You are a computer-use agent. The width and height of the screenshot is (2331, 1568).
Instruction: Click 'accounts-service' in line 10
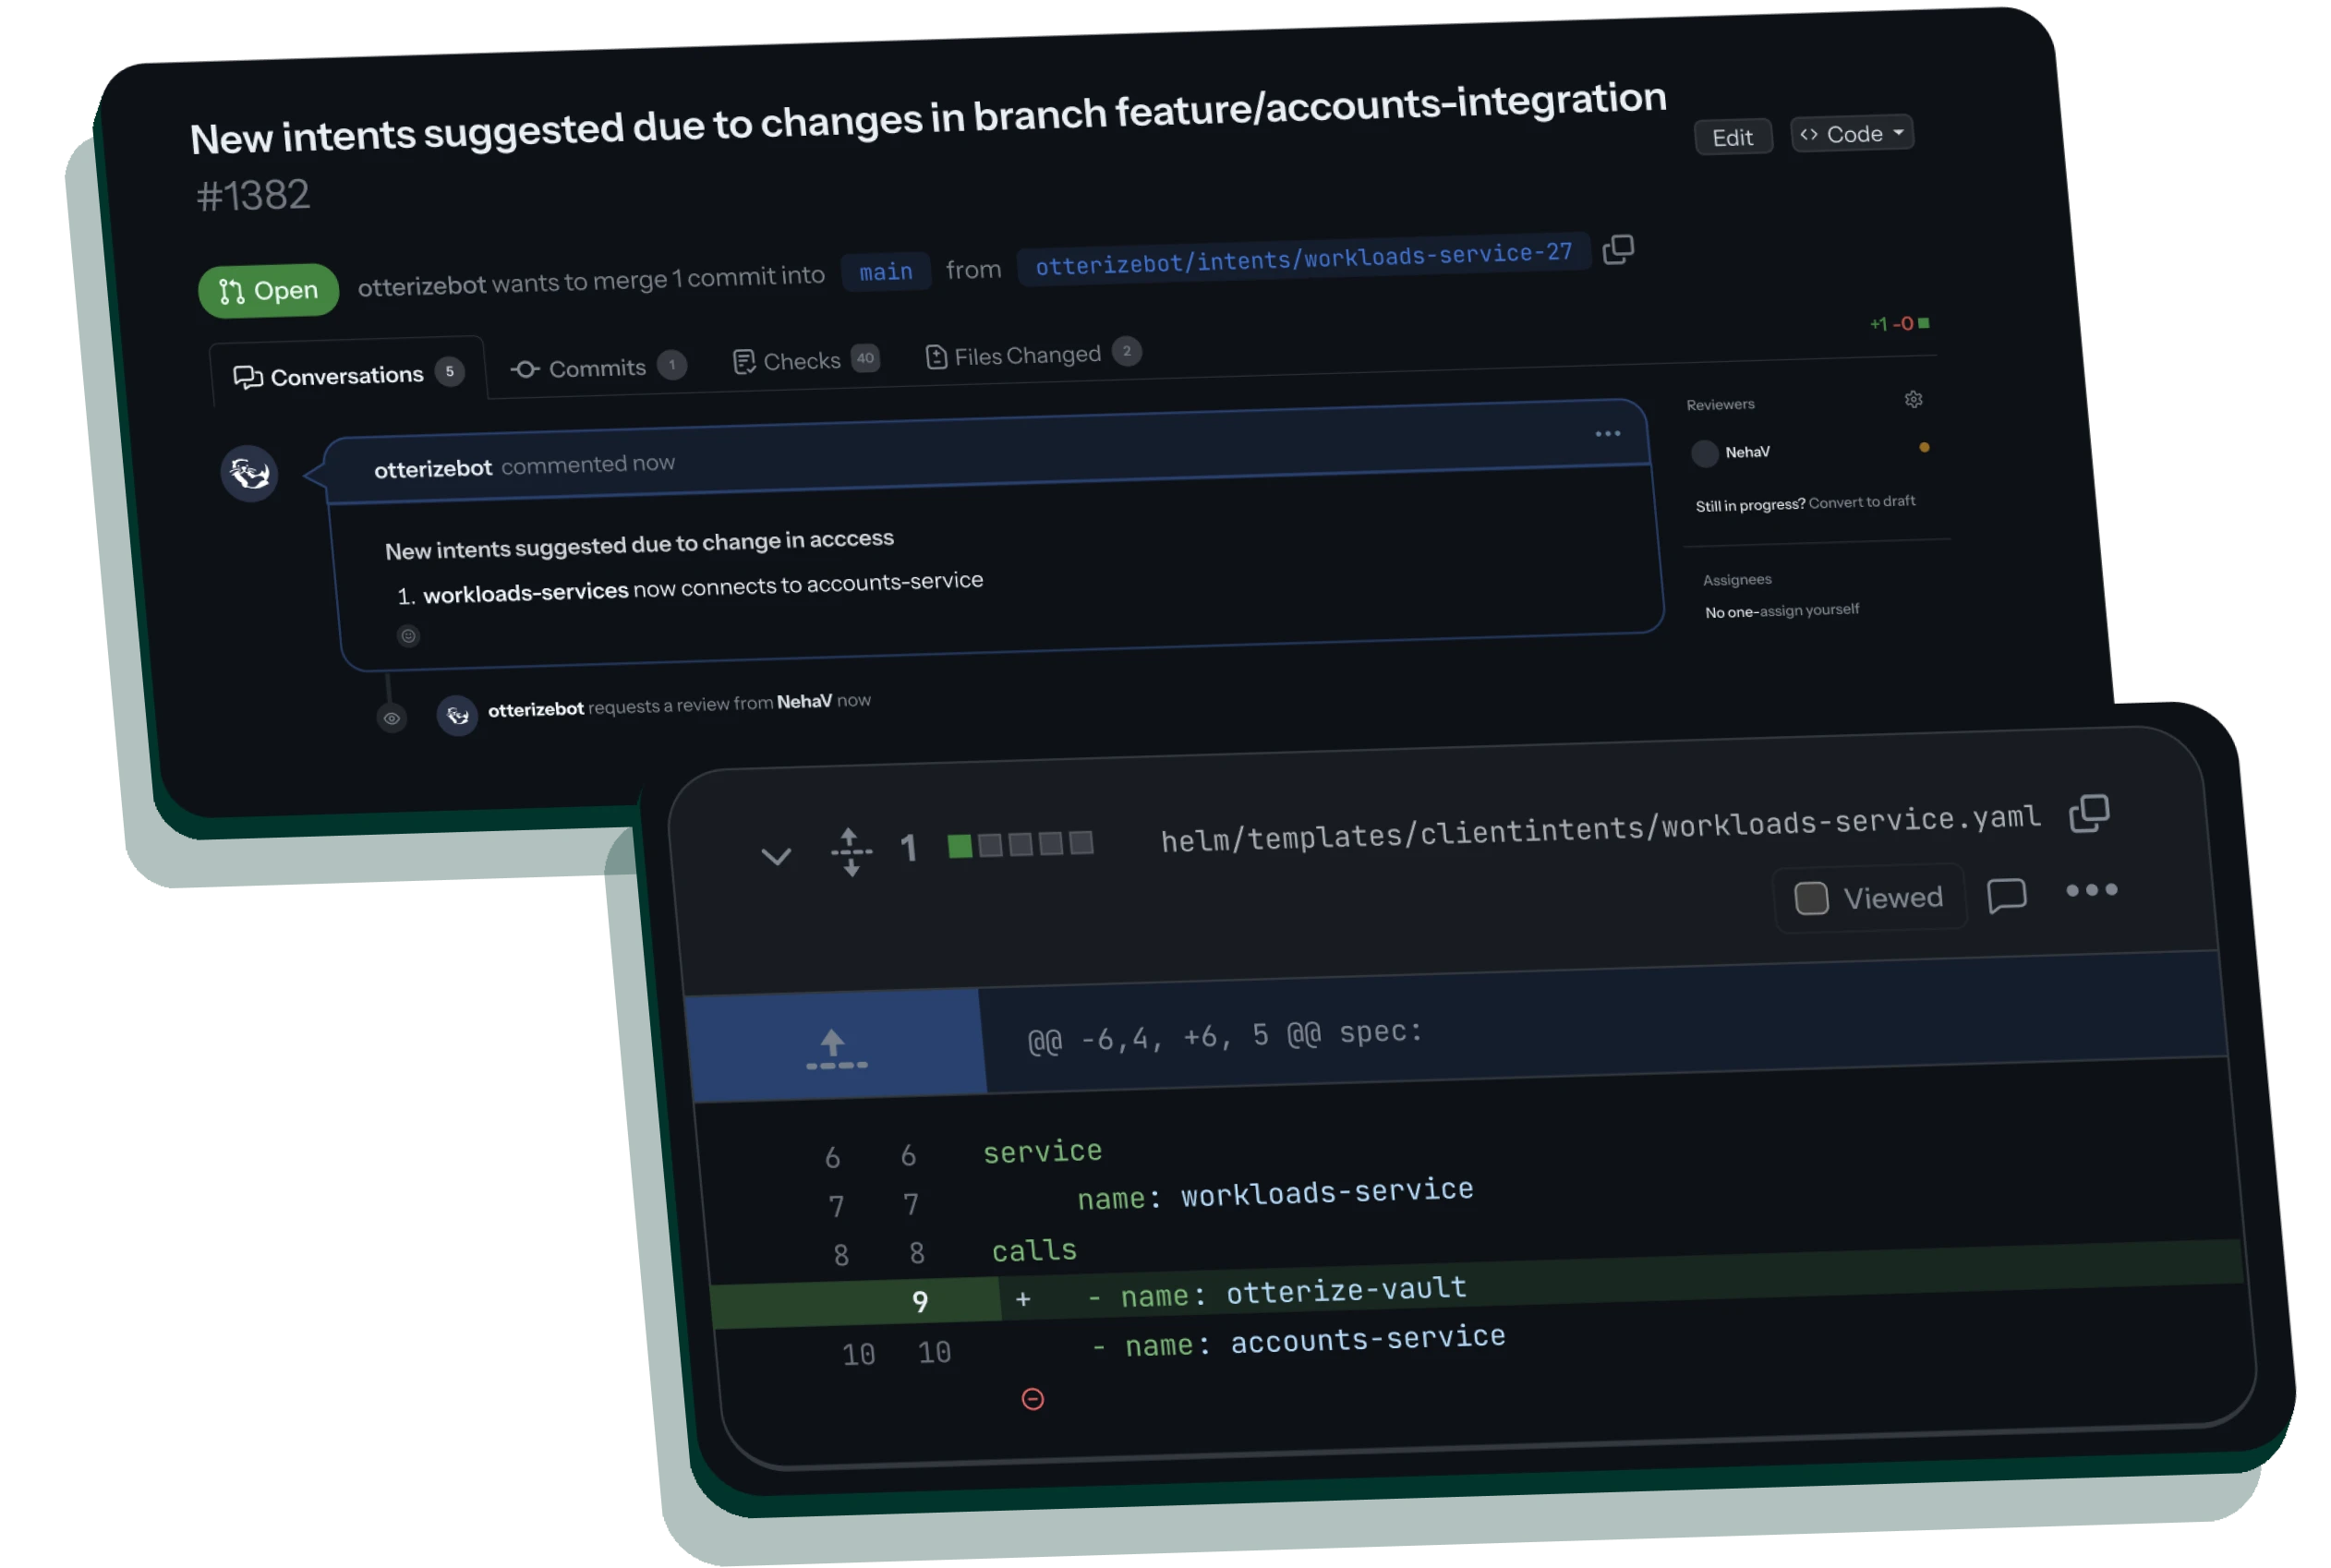[x=1368, y=1339]
